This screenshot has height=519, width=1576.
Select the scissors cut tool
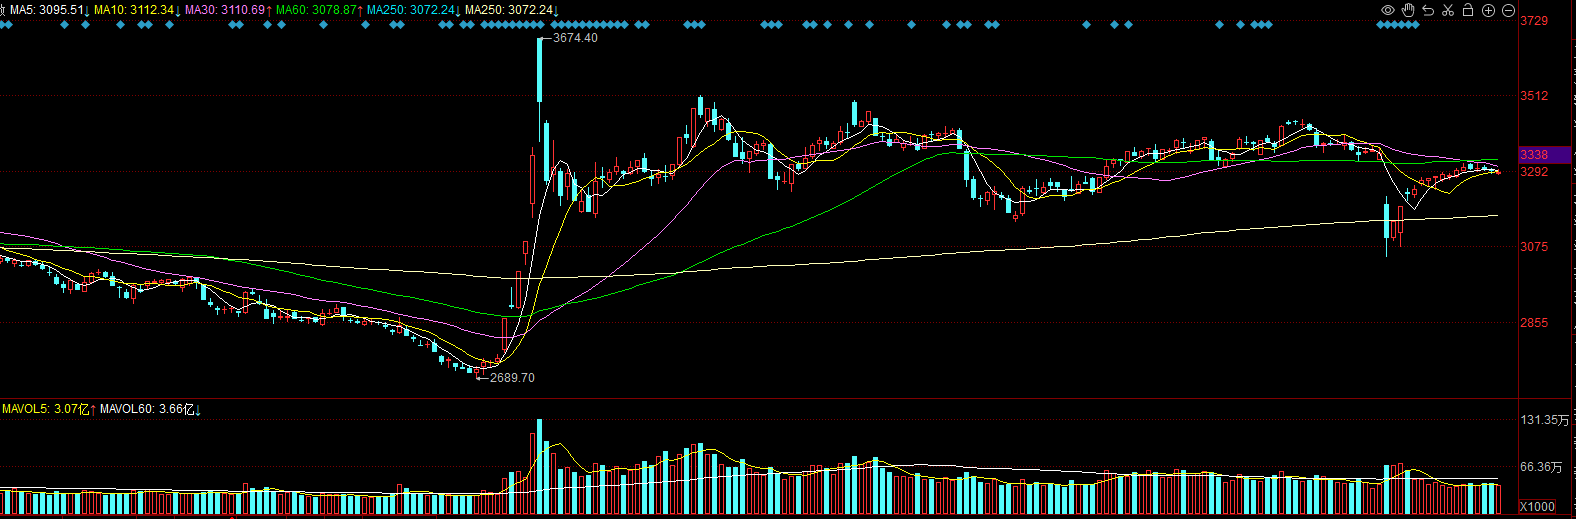click(x=1448, y=10)
